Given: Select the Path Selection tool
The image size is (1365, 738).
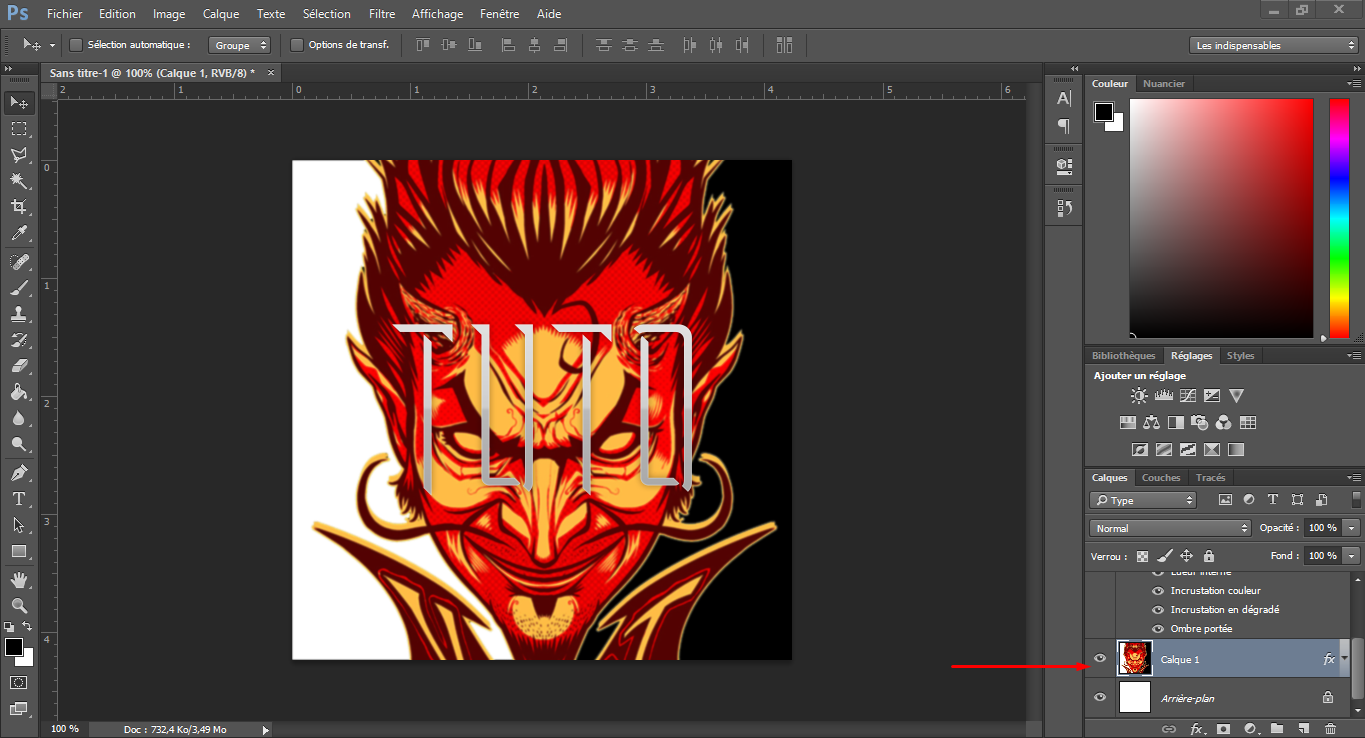Looking at the screenshot, I should point(19,524).
